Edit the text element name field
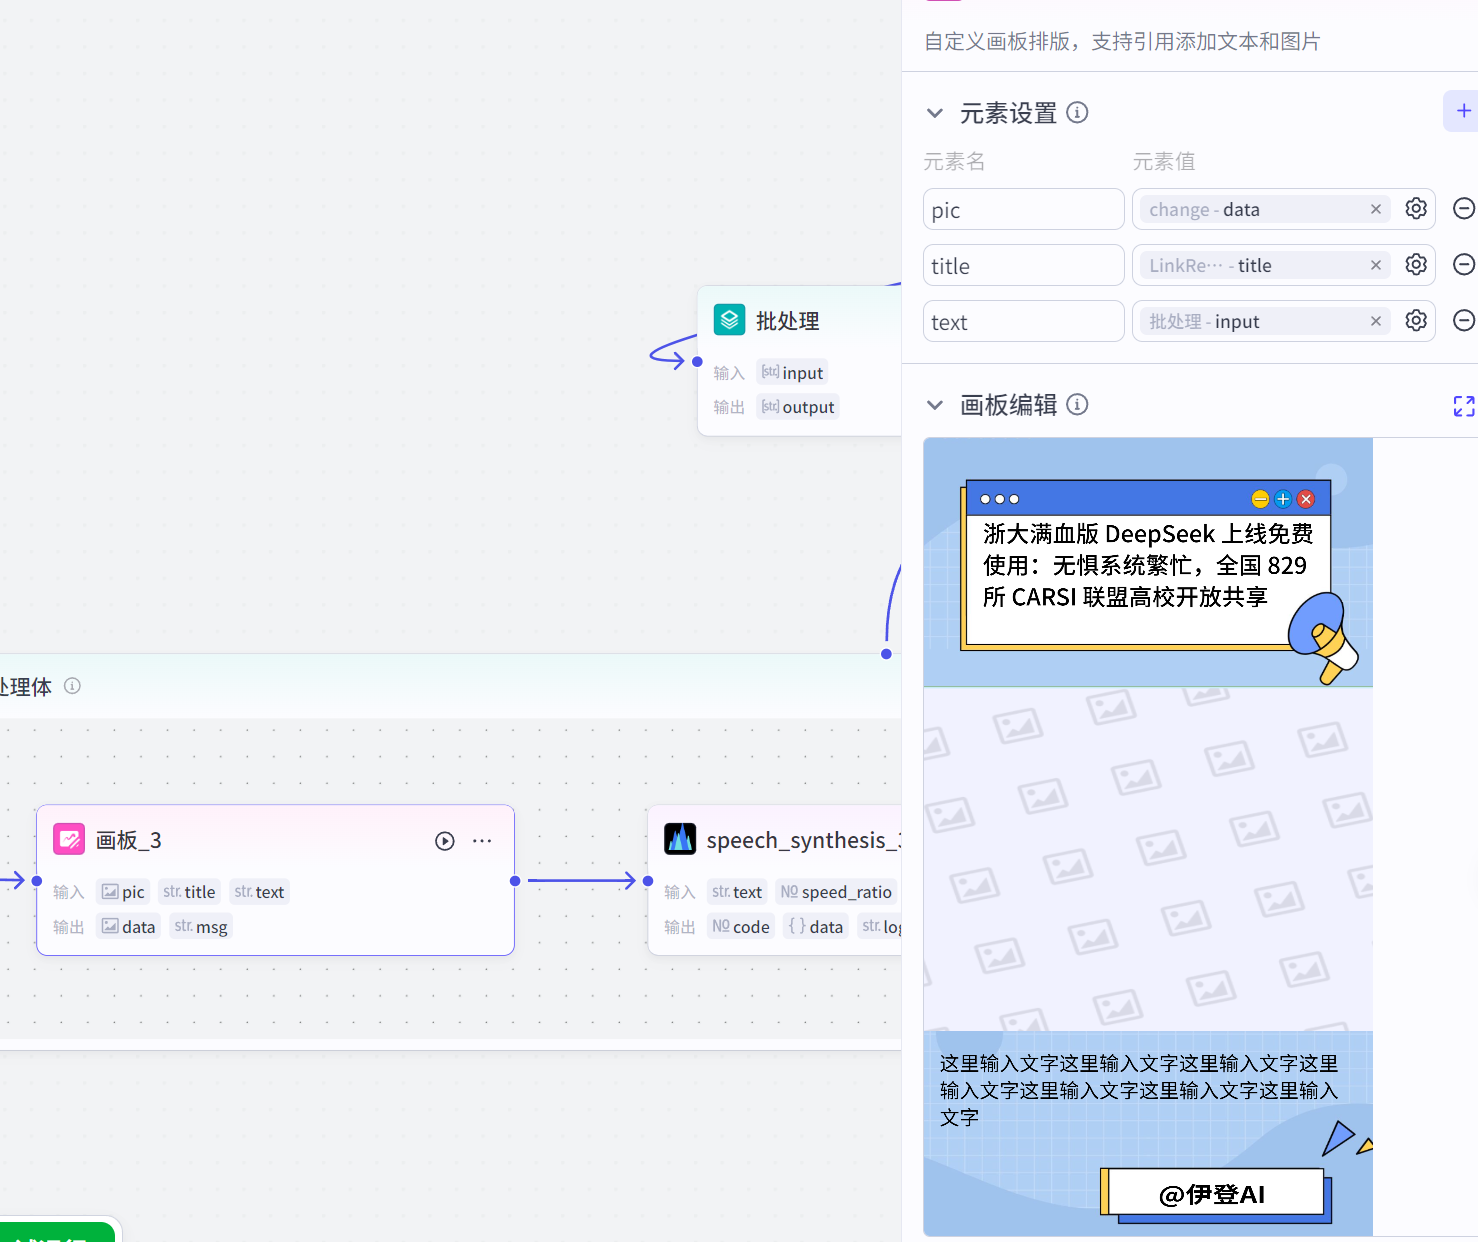Screen dimensions: 1478x1242 click(x=1023, y=321)
